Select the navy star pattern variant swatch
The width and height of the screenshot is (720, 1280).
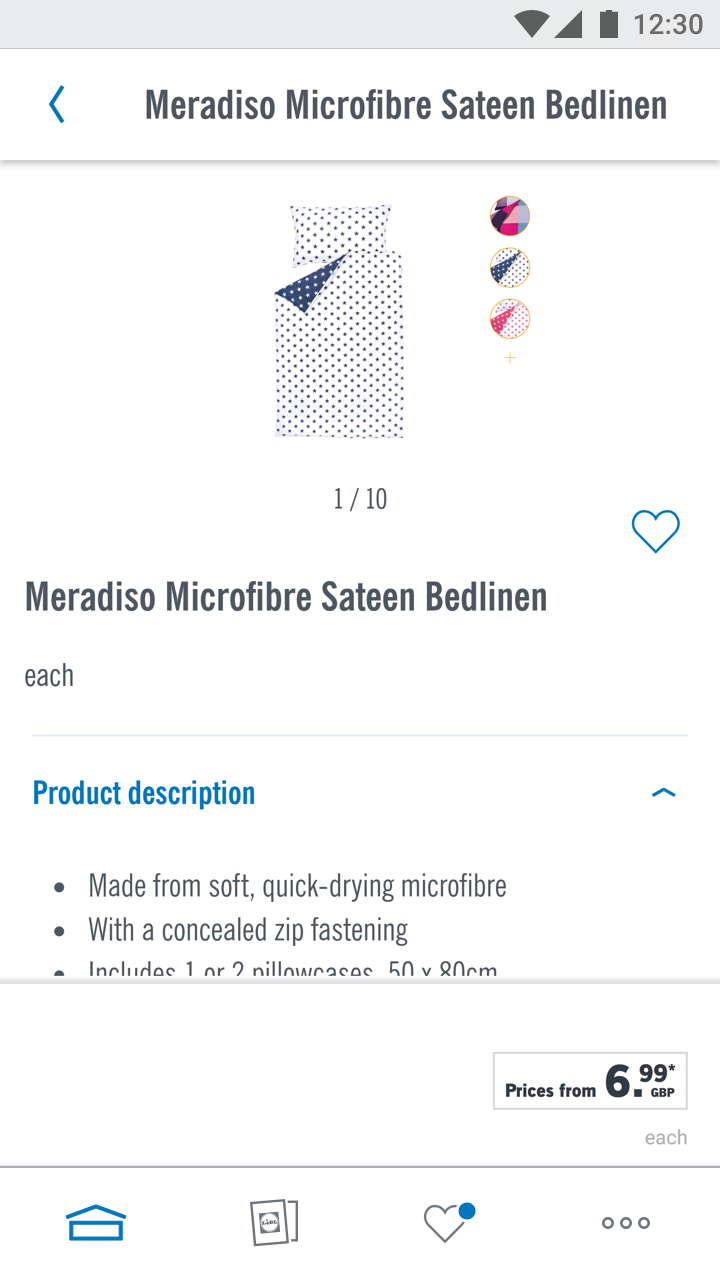(509, 267)
